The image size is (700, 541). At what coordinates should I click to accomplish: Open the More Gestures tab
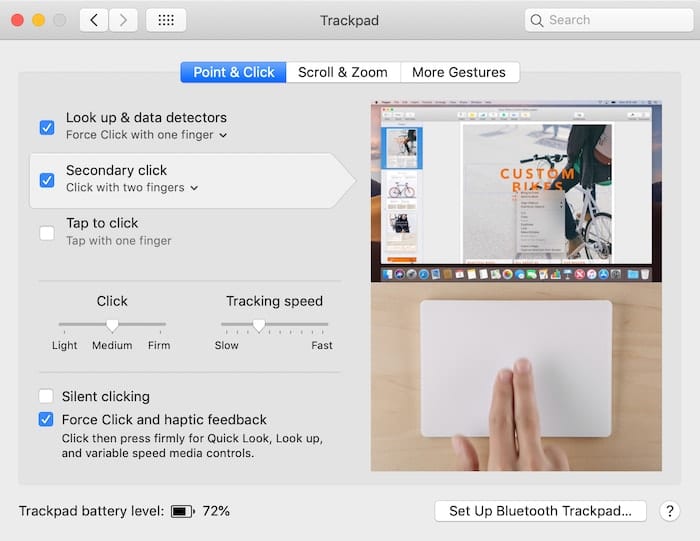(459, 72)
